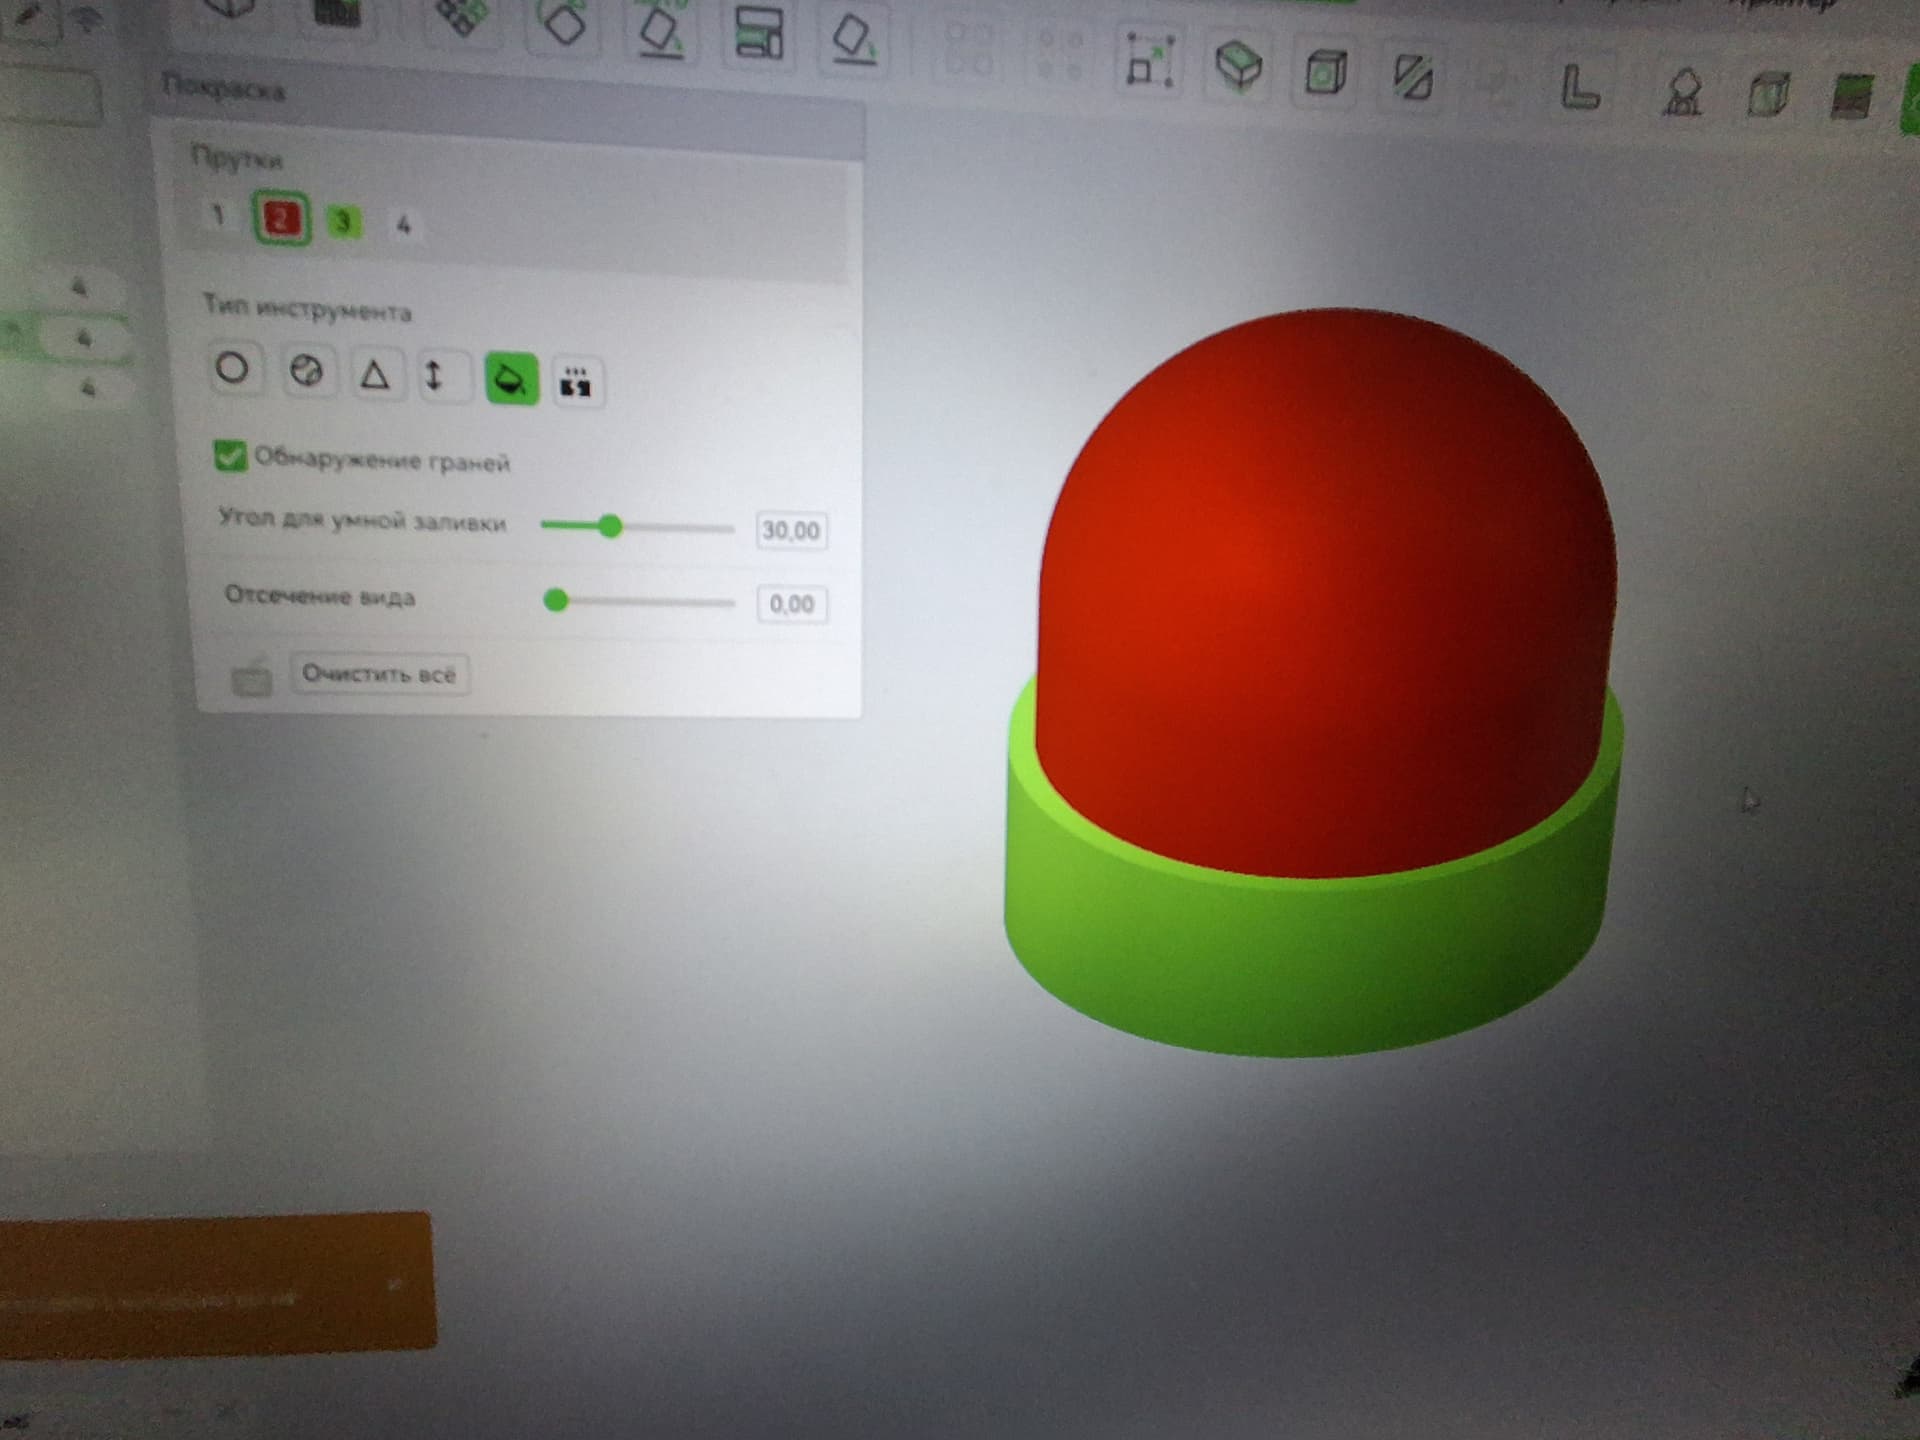Click the diagonal-split square toolbar icon
The height and width of the screenshot is (1440, 1920).
pyautogui.click(x=1412, y=76)
